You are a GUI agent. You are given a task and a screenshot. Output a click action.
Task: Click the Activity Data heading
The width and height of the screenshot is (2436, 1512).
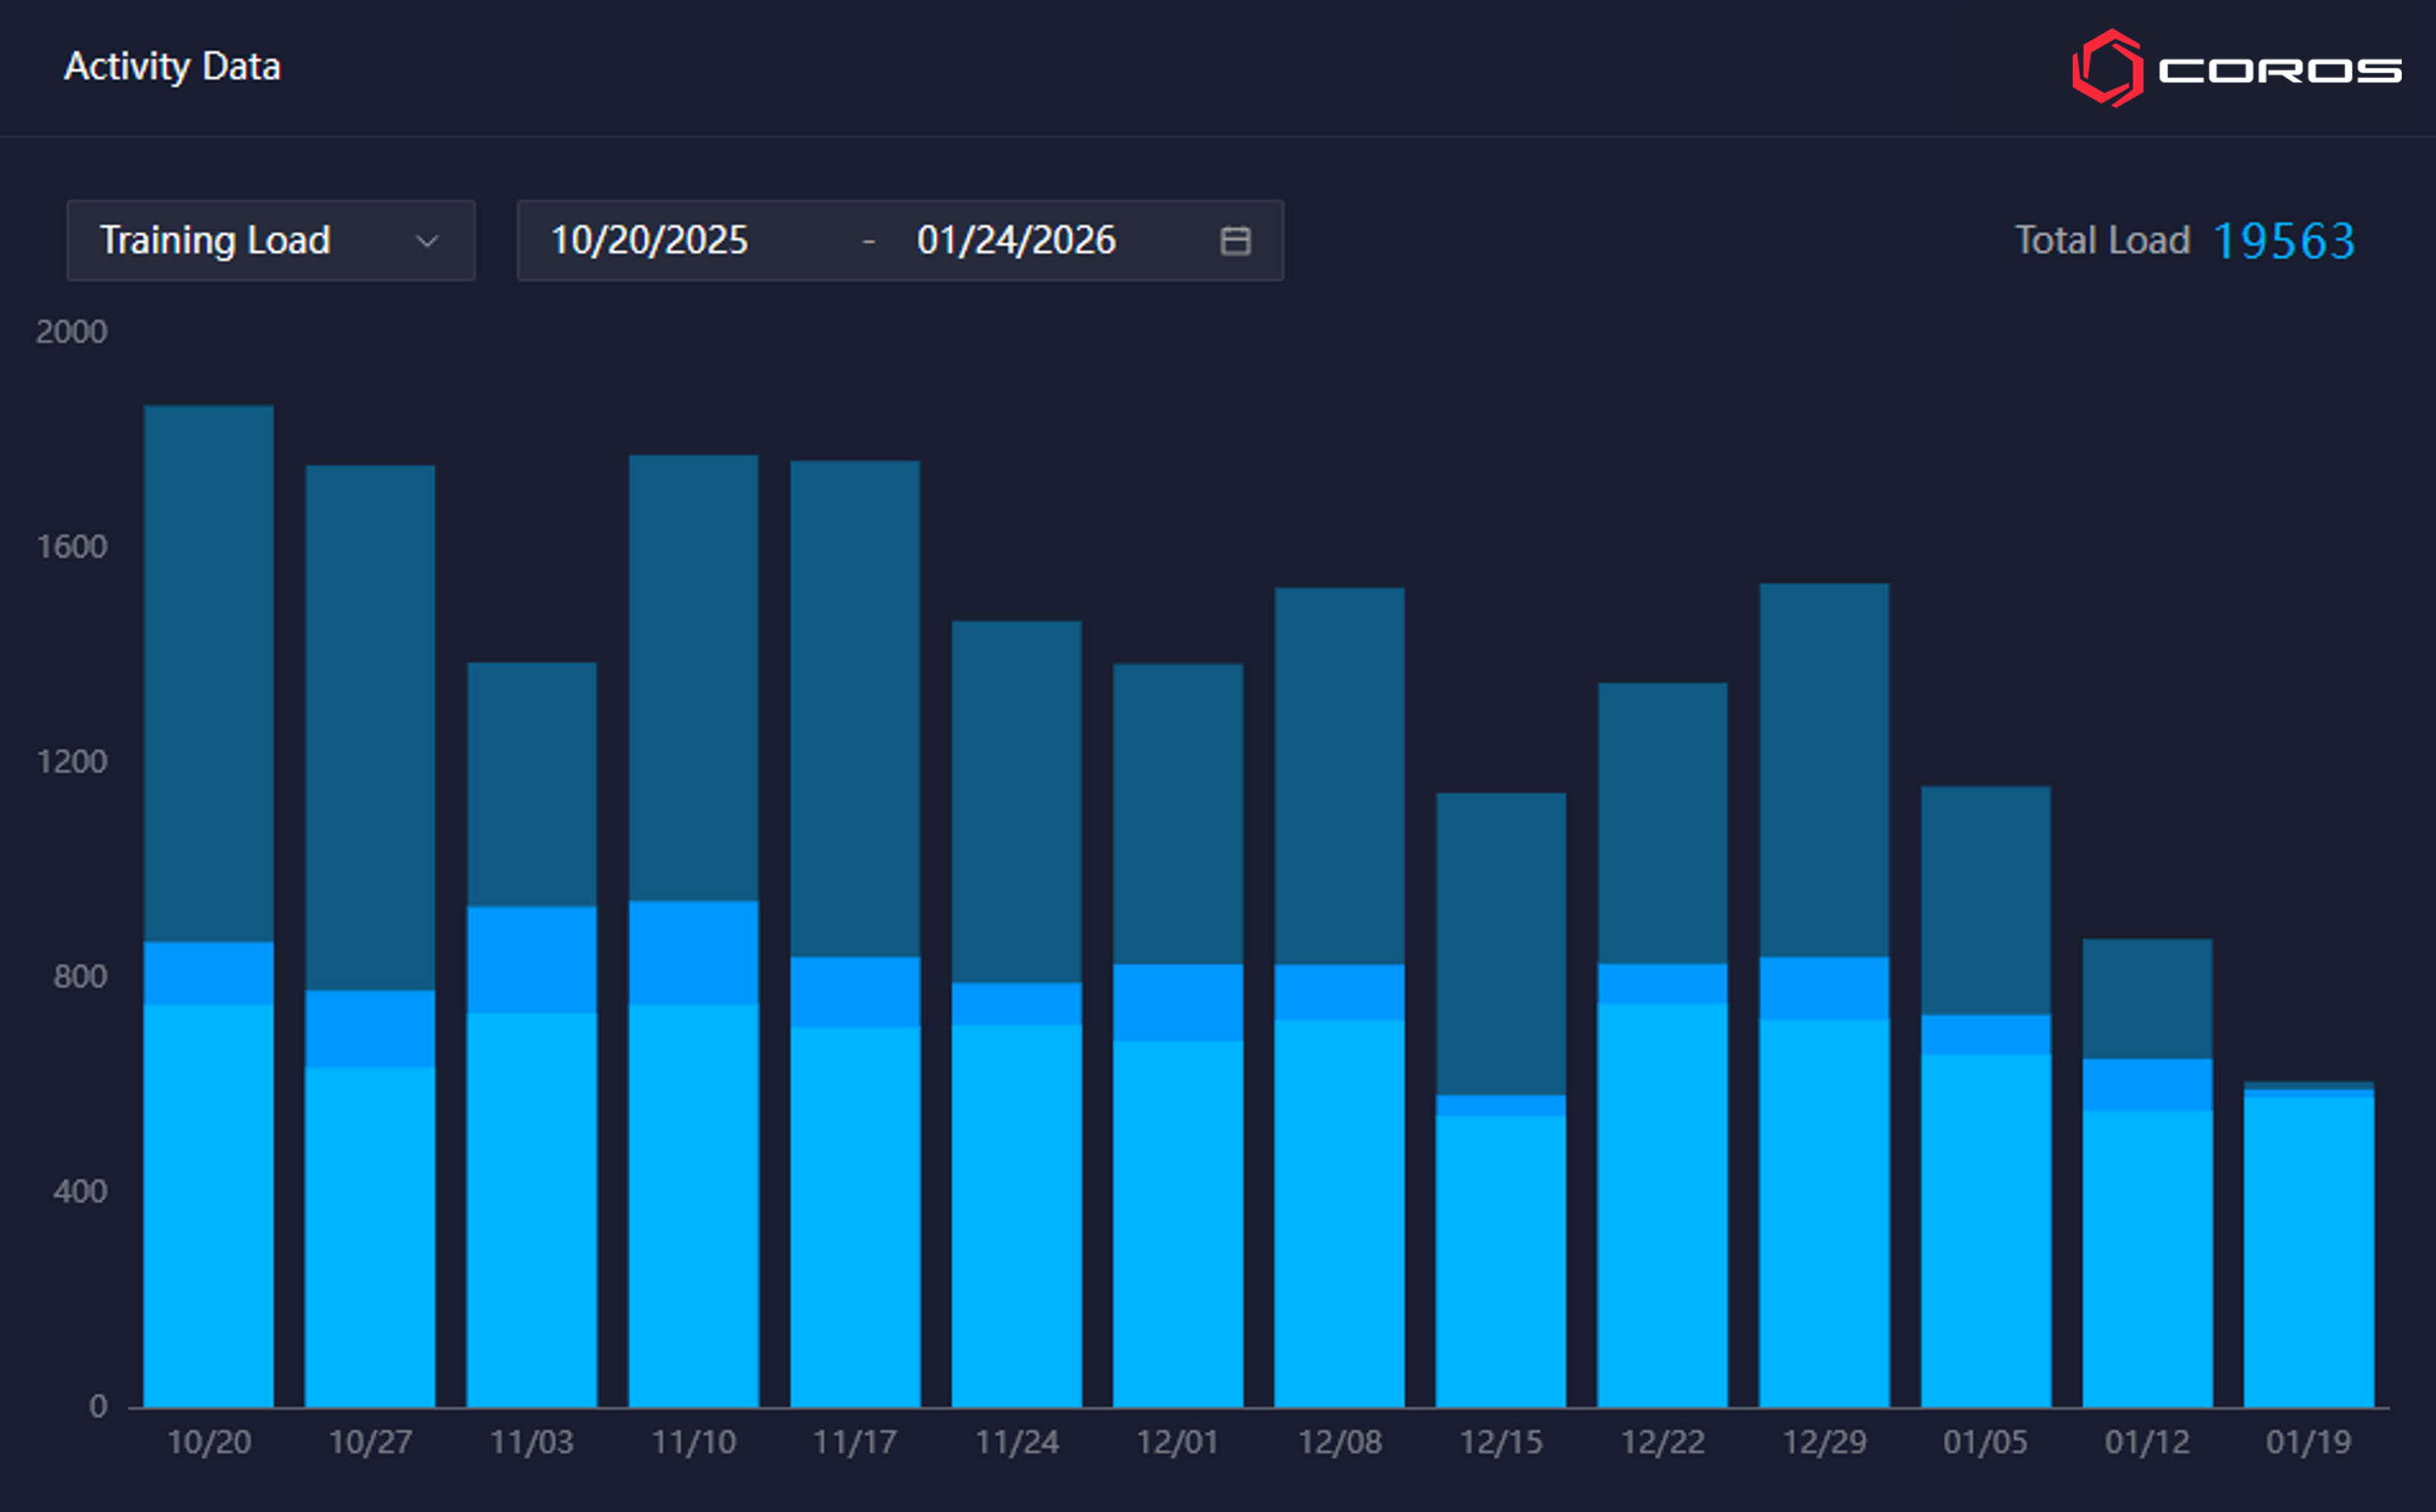pos(172,67)
